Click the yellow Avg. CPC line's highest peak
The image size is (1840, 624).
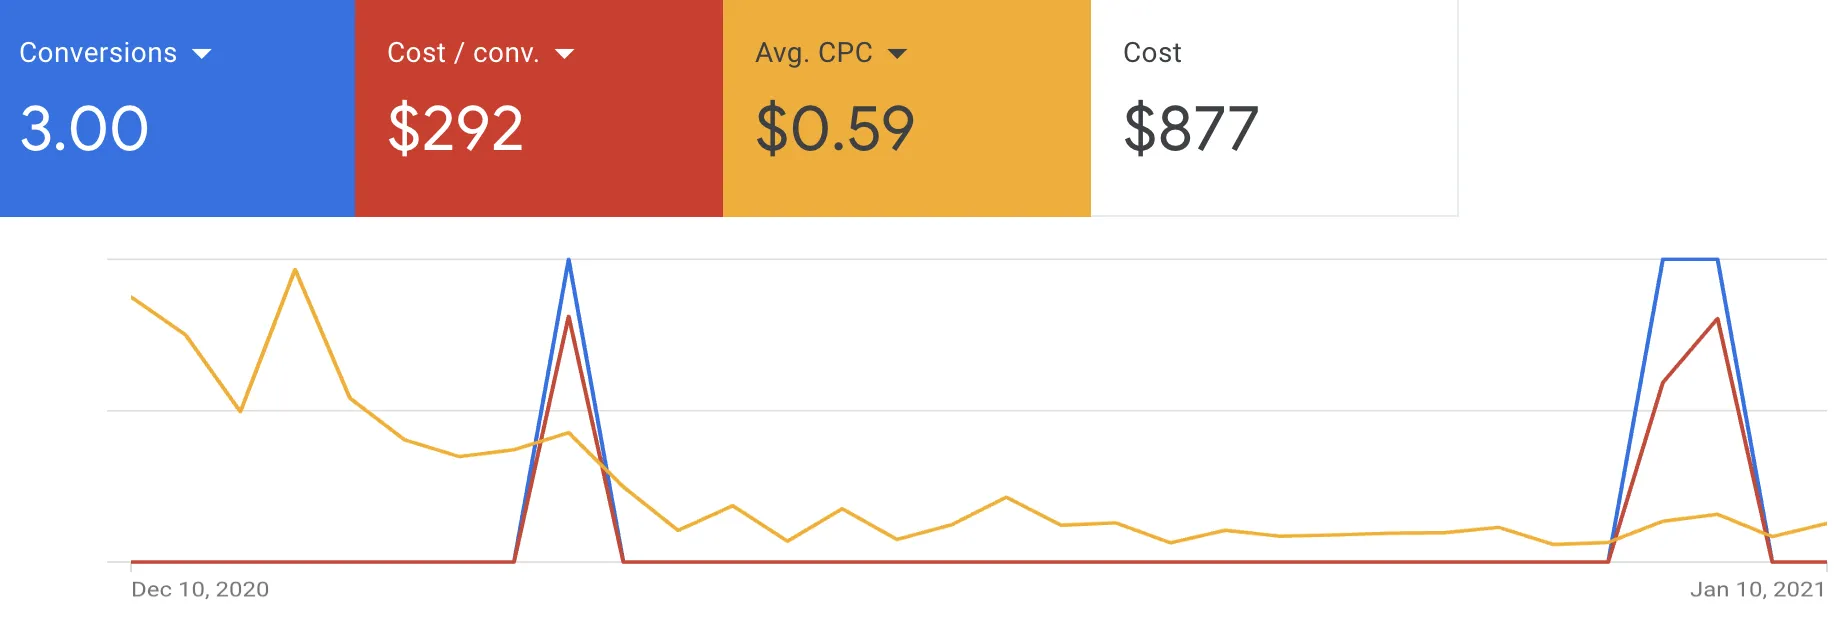pos(295,270)
